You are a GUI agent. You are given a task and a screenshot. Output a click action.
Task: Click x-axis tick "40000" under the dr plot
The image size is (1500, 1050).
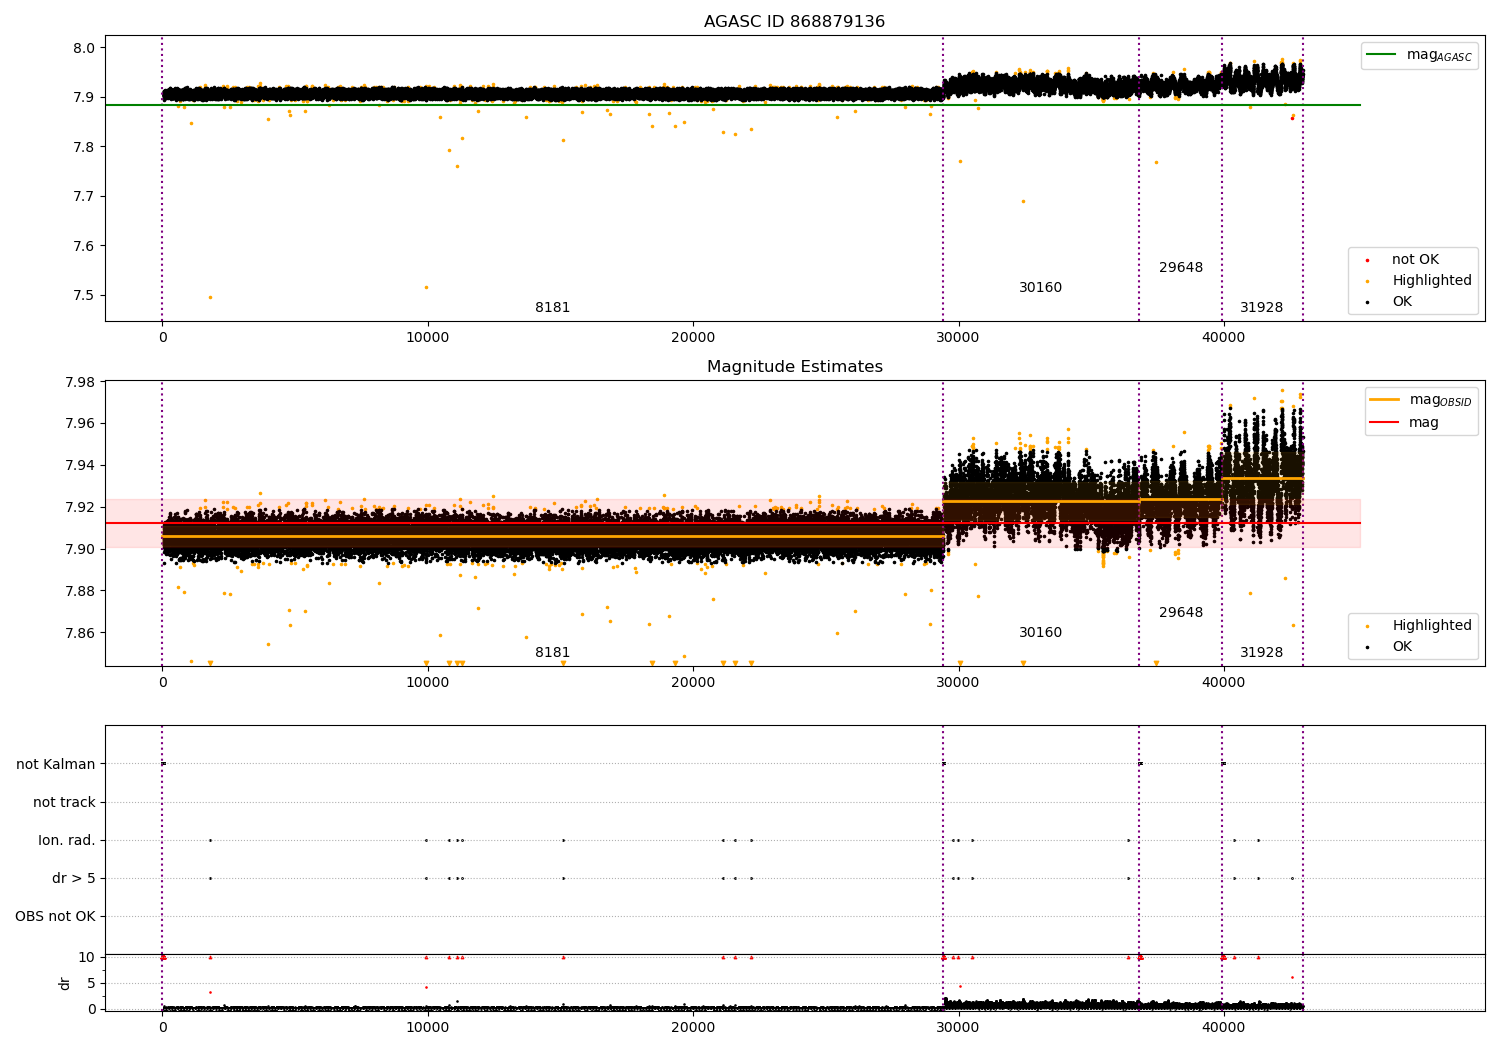click(1223, 1028)
